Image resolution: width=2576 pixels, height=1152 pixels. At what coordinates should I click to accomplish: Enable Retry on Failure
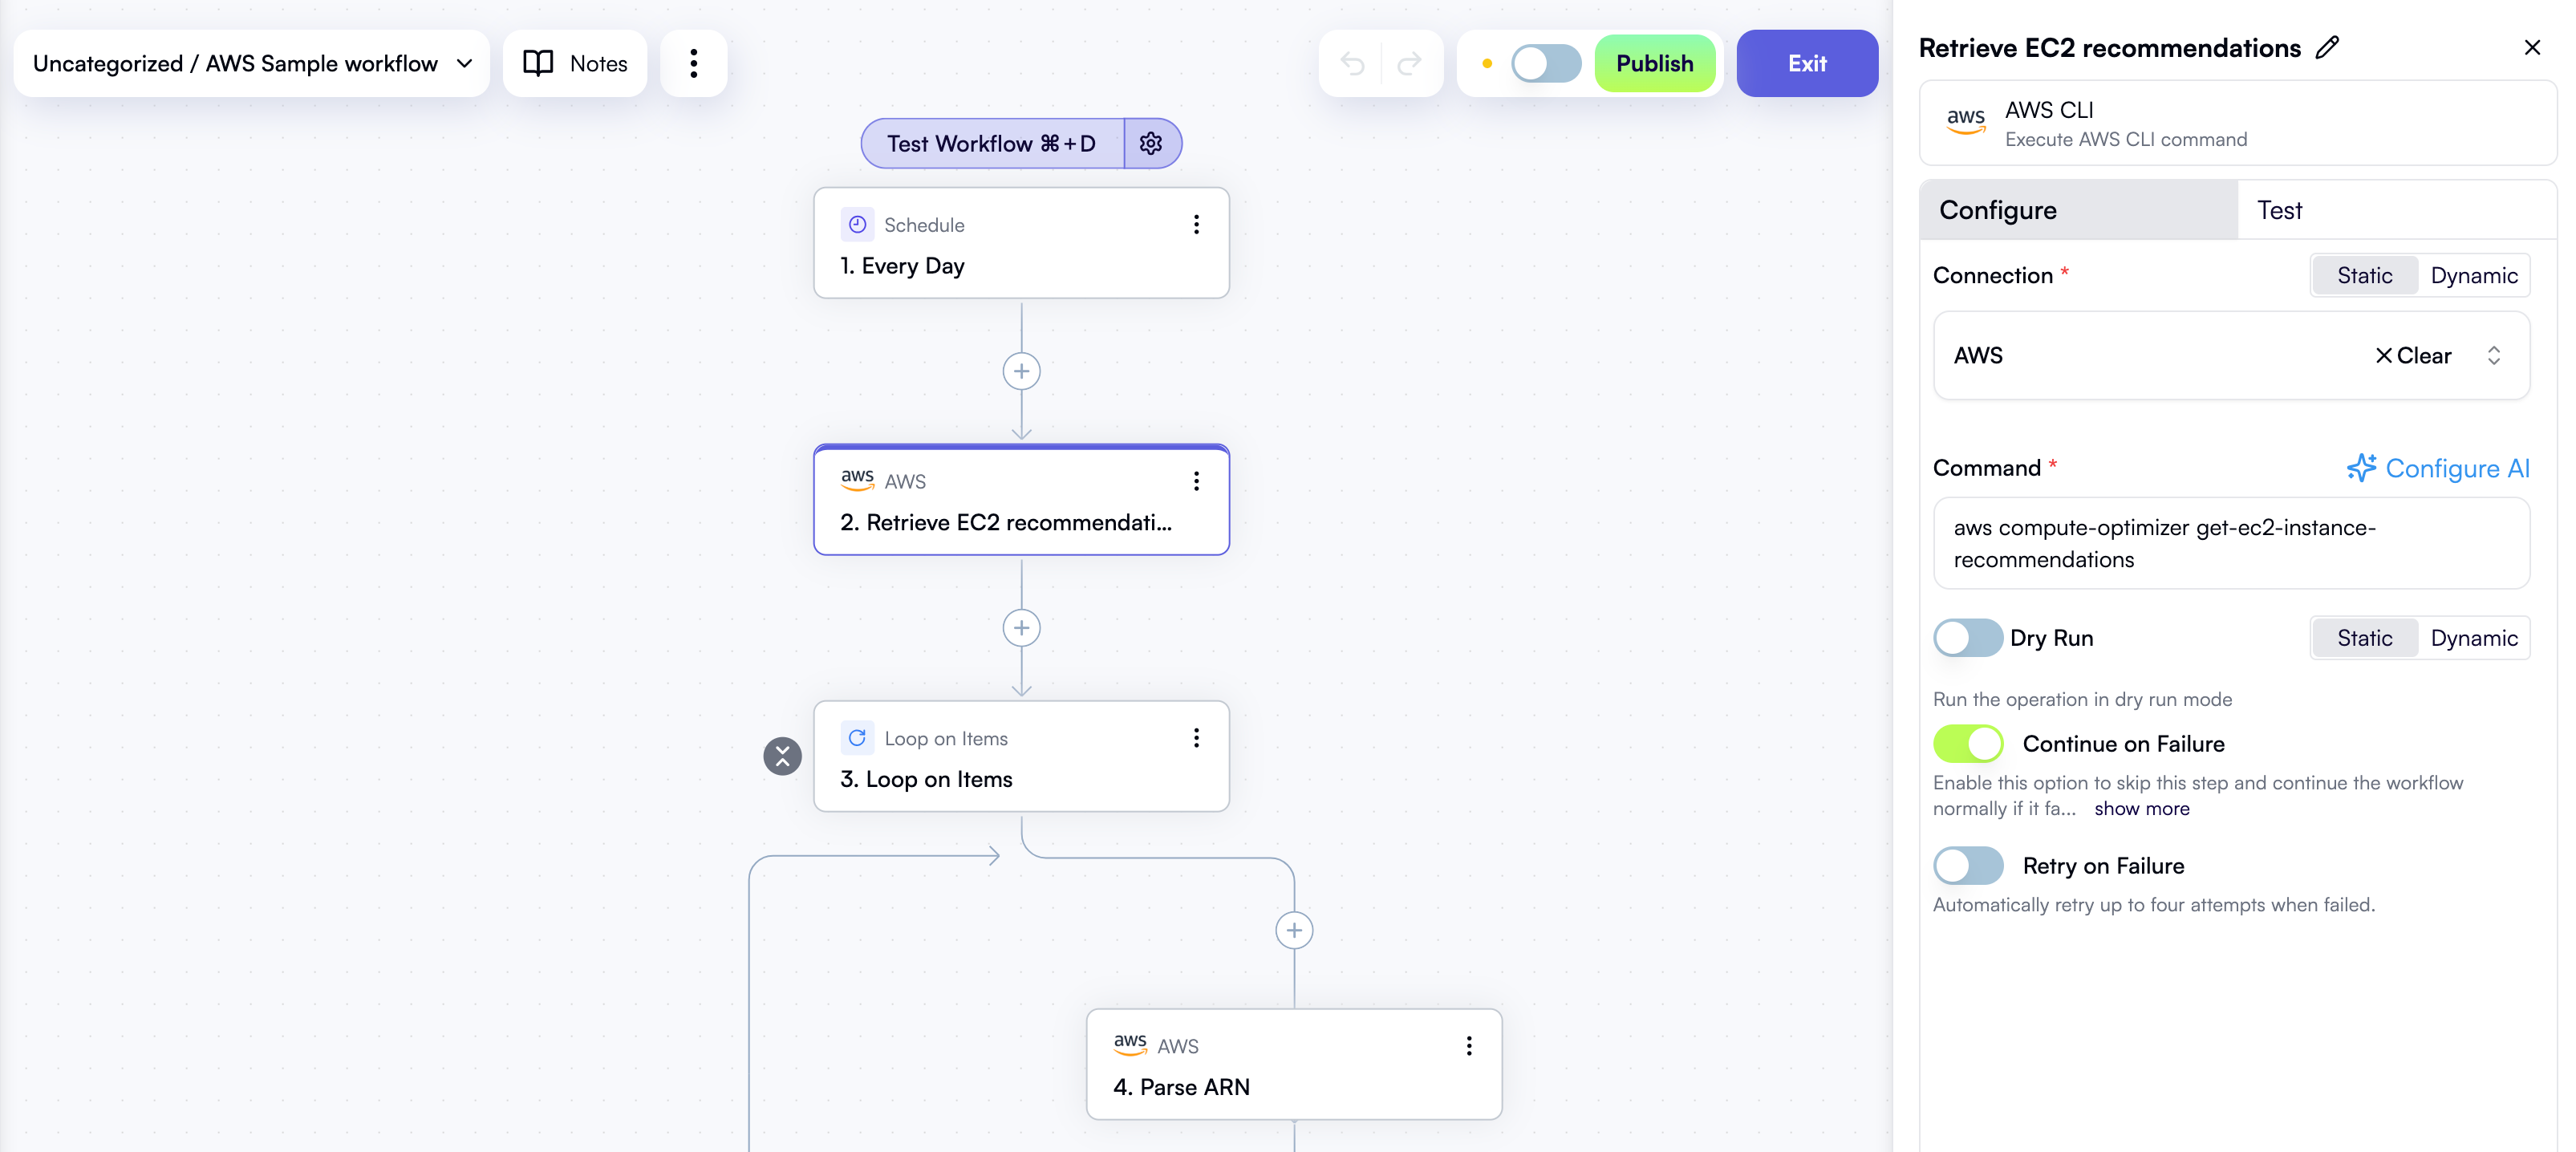pyautogui.click(x=1967, y=866)
